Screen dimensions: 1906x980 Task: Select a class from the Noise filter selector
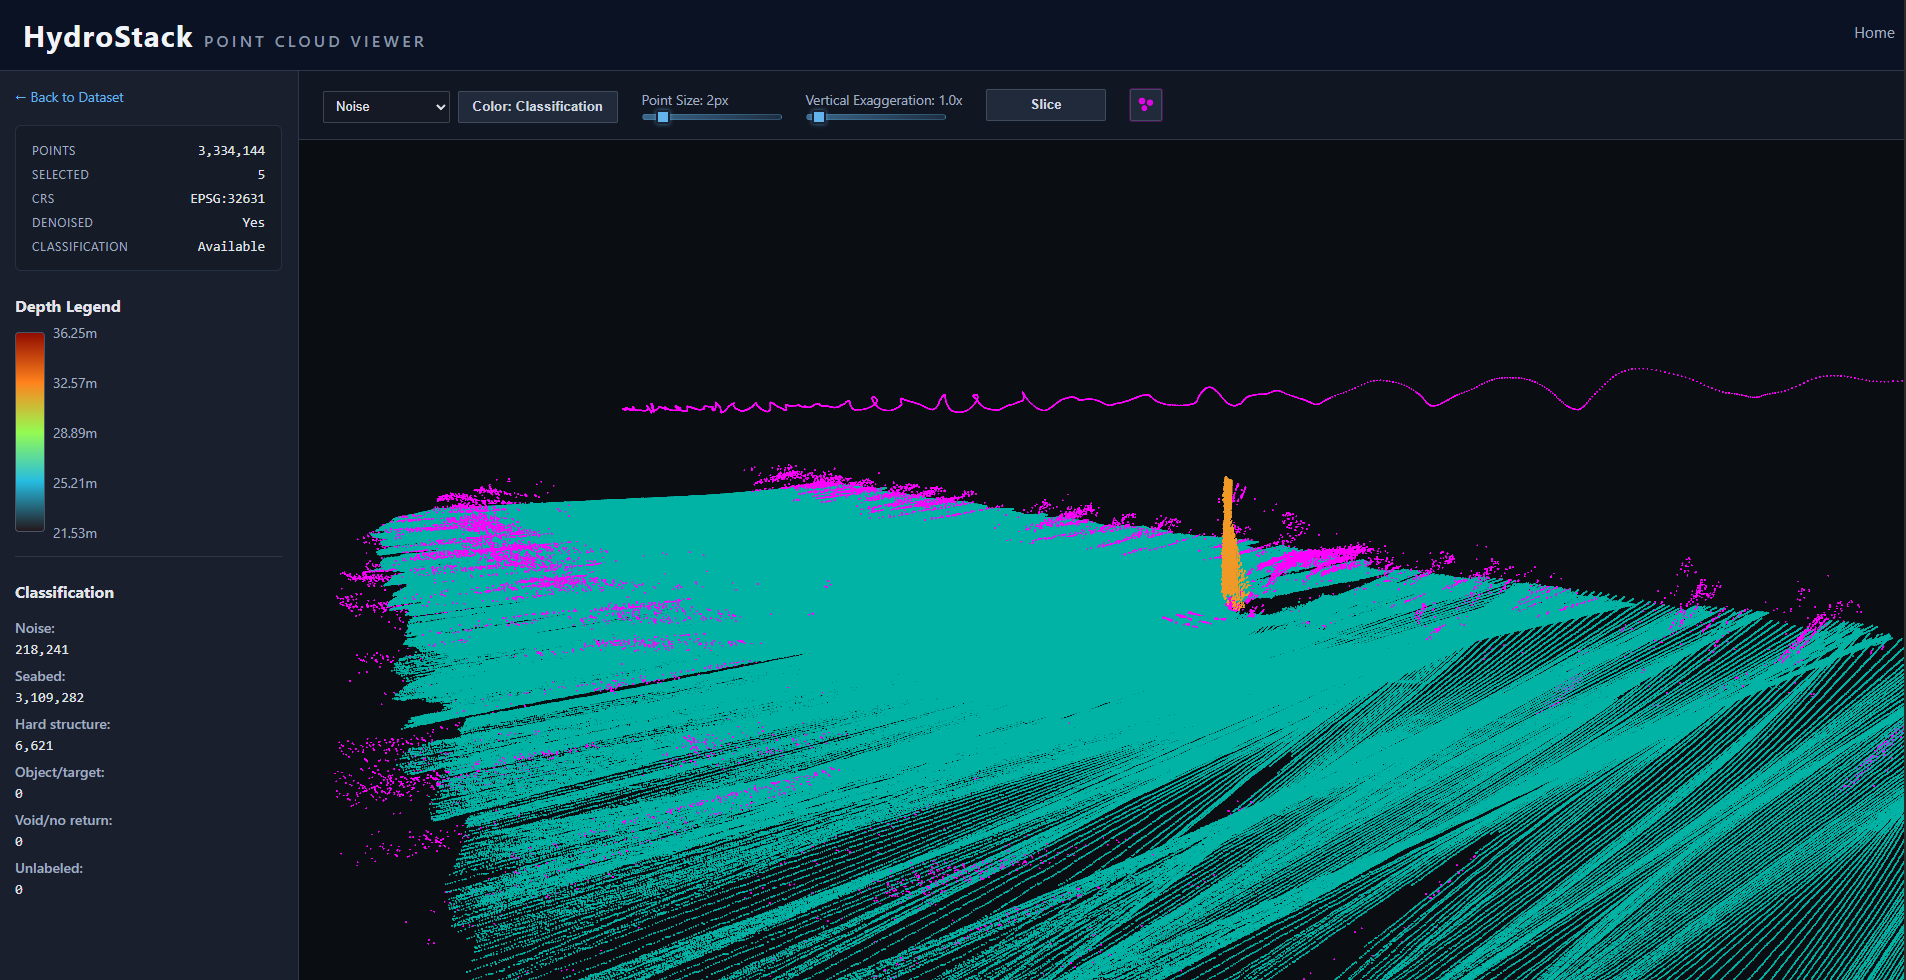pyautogui.click(x=385, y=106)
